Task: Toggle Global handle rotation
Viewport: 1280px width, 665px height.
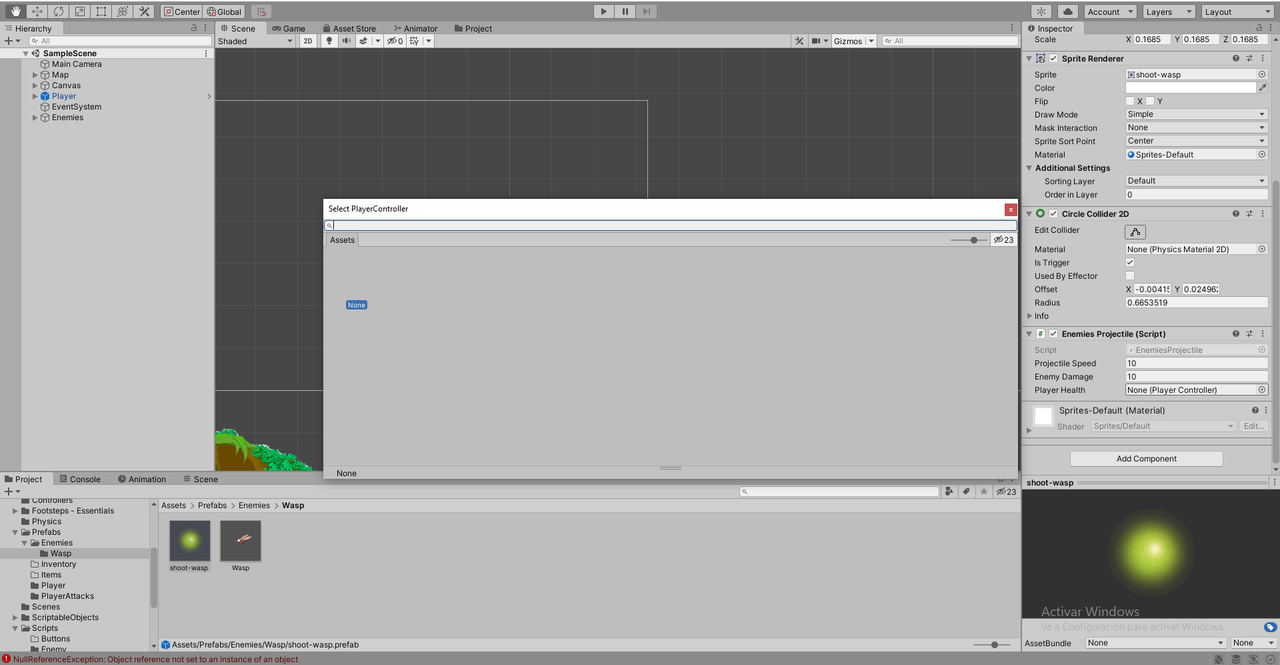Action: (x=224, y=12)
